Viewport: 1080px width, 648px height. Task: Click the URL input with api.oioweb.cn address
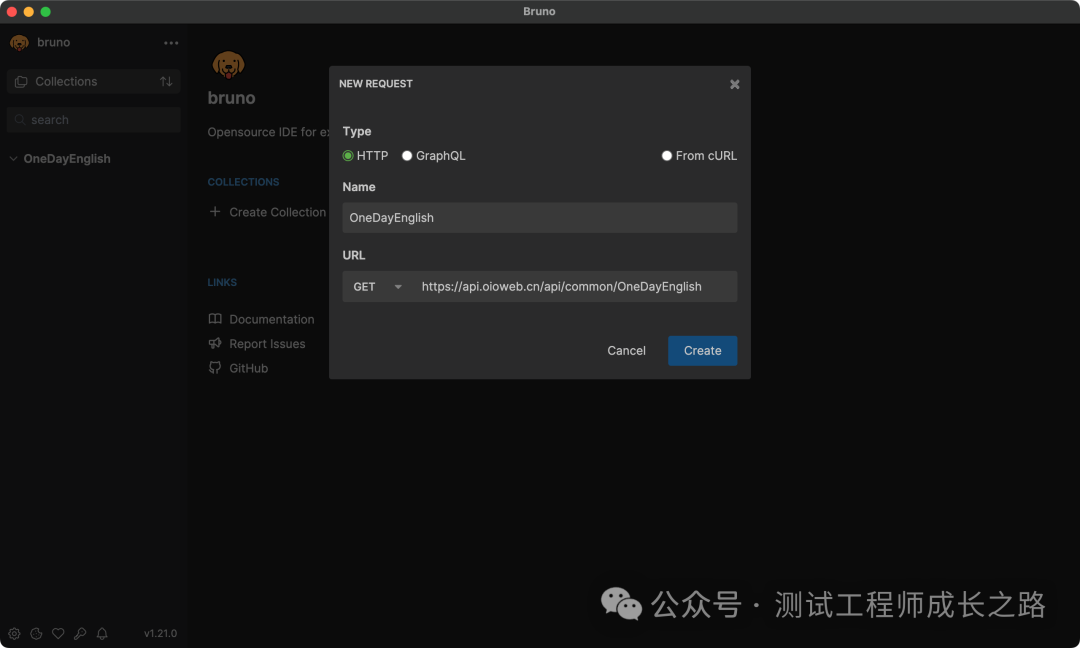point(575,286)
